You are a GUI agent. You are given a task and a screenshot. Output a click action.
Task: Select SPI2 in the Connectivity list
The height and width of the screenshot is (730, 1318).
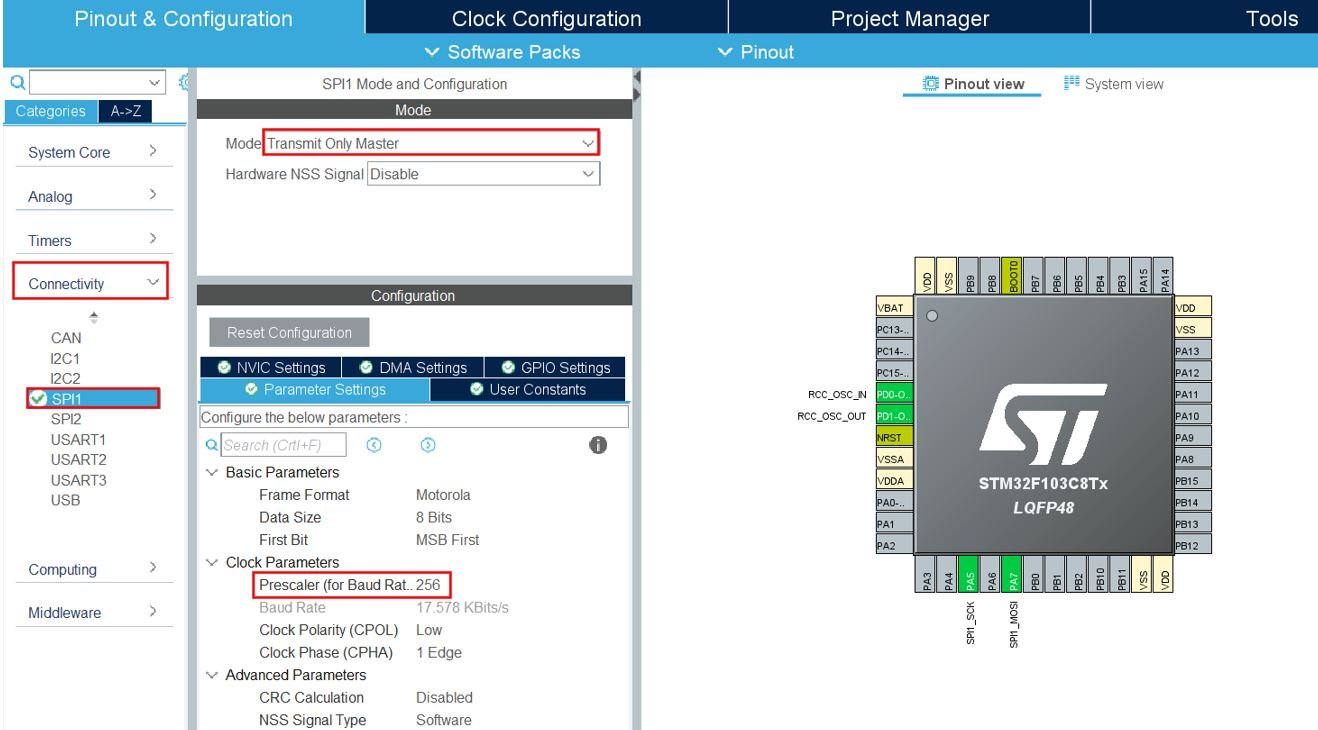66,419
